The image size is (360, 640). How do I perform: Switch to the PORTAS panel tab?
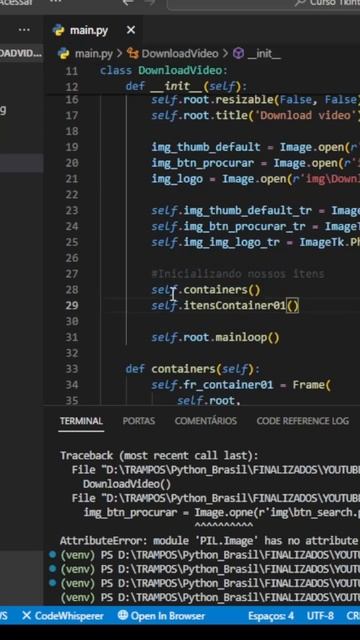tap(139, 421)
